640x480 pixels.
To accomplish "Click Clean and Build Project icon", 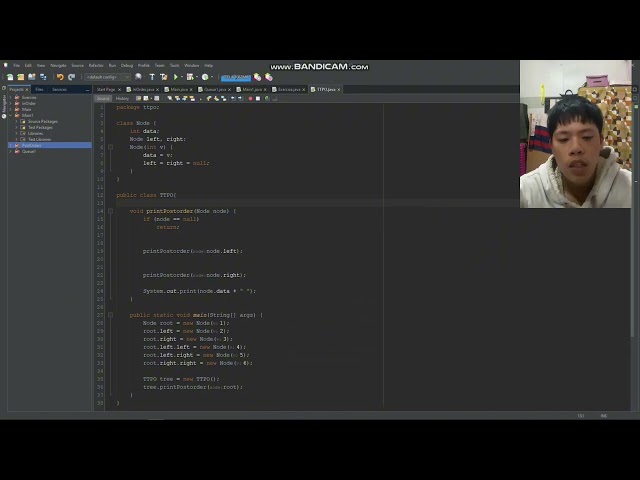I will (163, 77).
